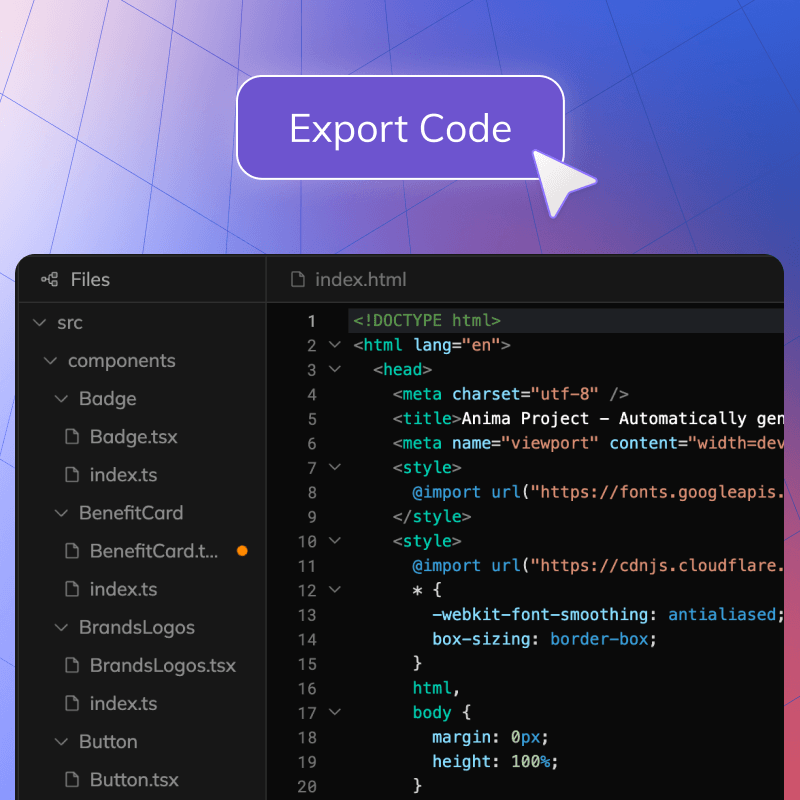Fold the style block at line 10
800x800 pixels.
tap(335, 540)
